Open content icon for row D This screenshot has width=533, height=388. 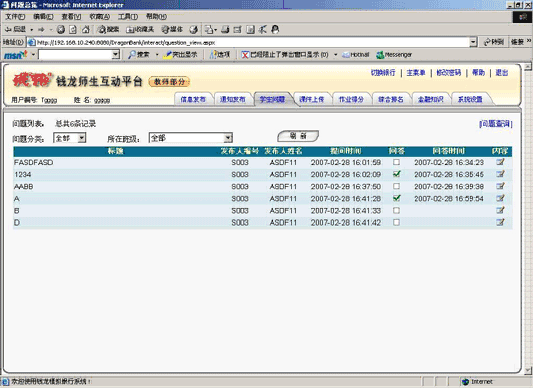click(500, 222)
